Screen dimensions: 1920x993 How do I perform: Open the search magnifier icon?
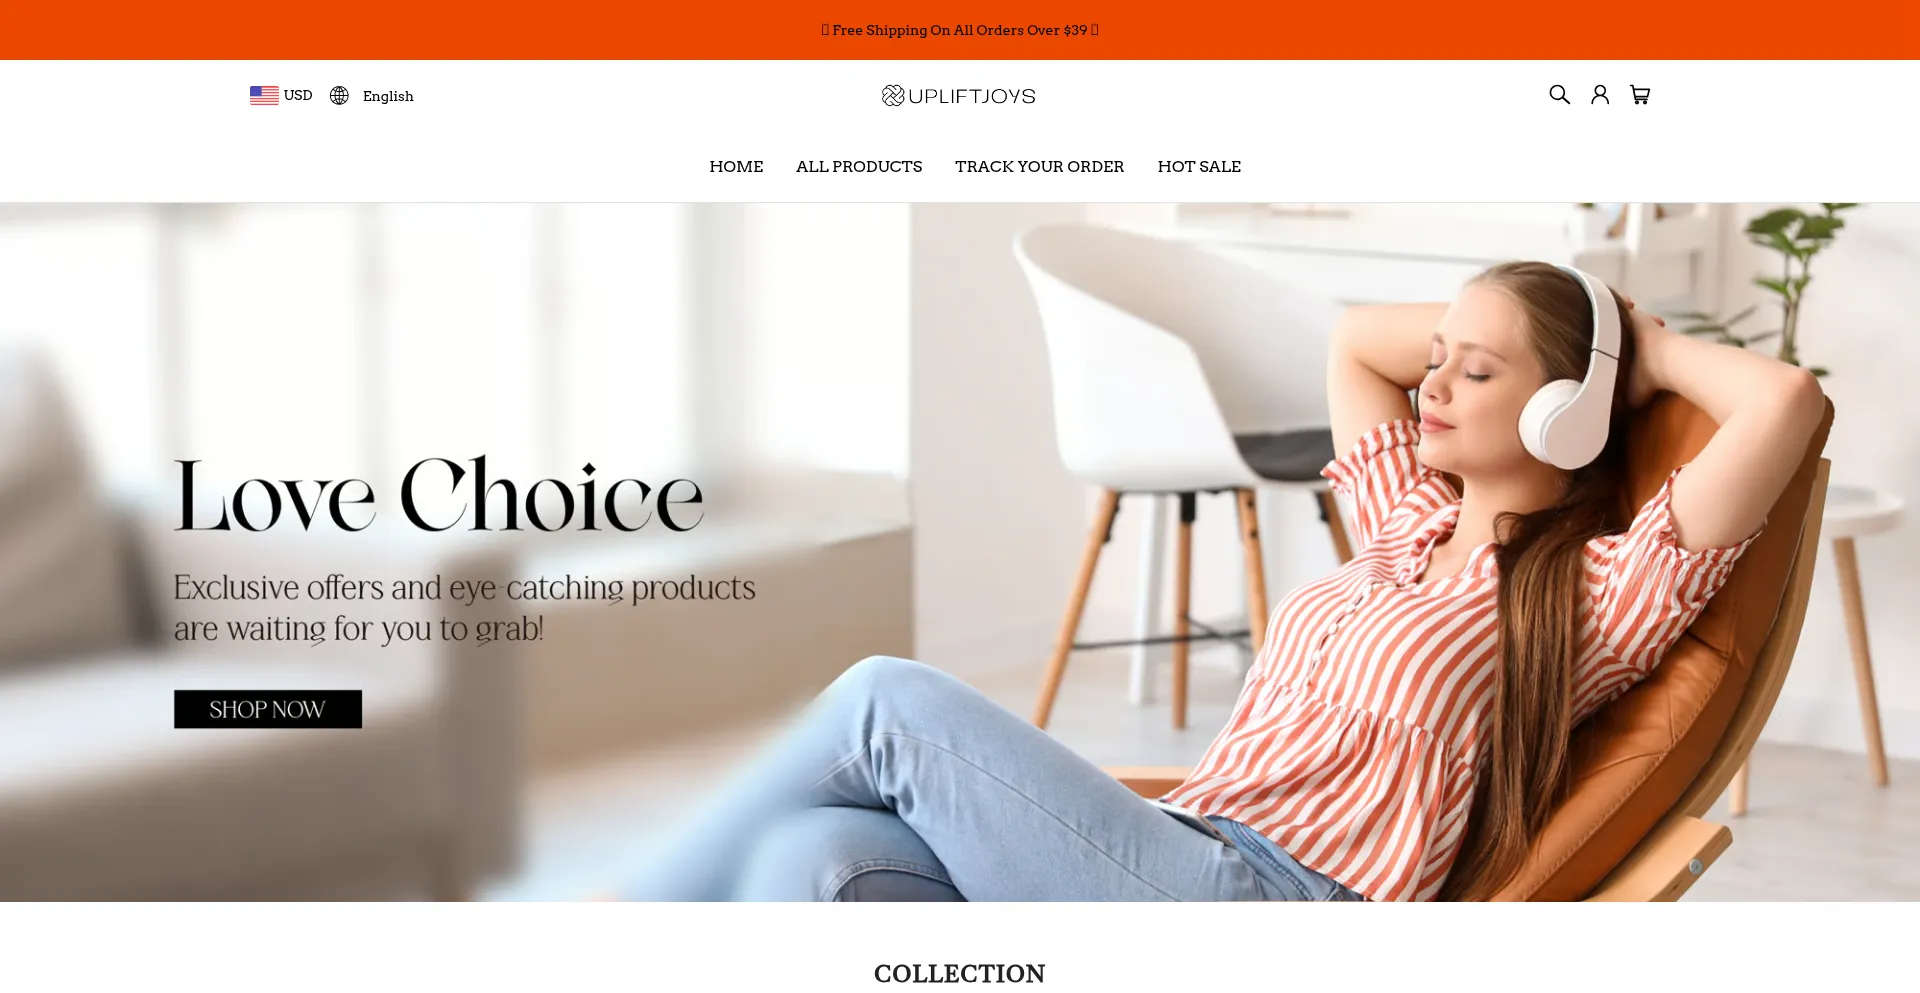[x=1559, y=95]
